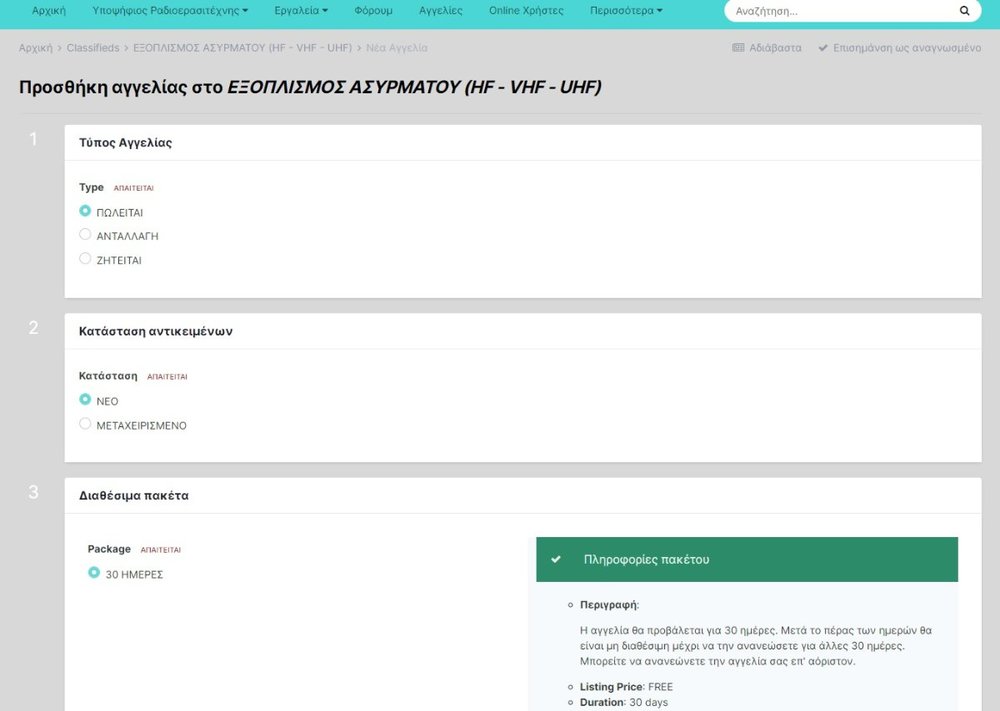Image resolution: width=1000 pixels, height=711 pixels.
Task: Open Αγγελίες from top menu
Action: click(440, 11)
